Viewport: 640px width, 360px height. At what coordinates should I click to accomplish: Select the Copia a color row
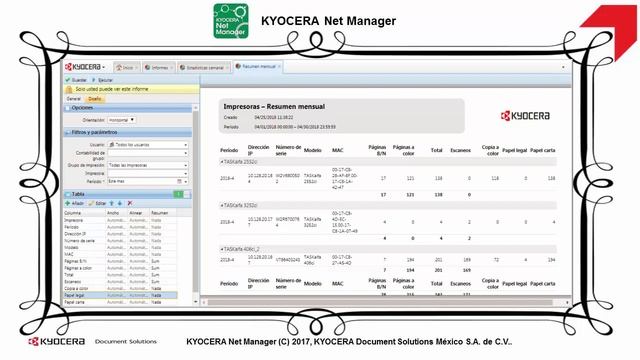coord(120,289)
